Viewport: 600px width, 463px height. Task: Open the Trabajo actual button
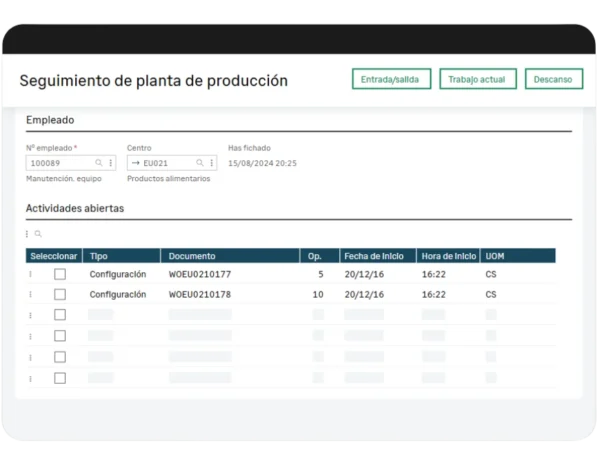pos(478,79)
